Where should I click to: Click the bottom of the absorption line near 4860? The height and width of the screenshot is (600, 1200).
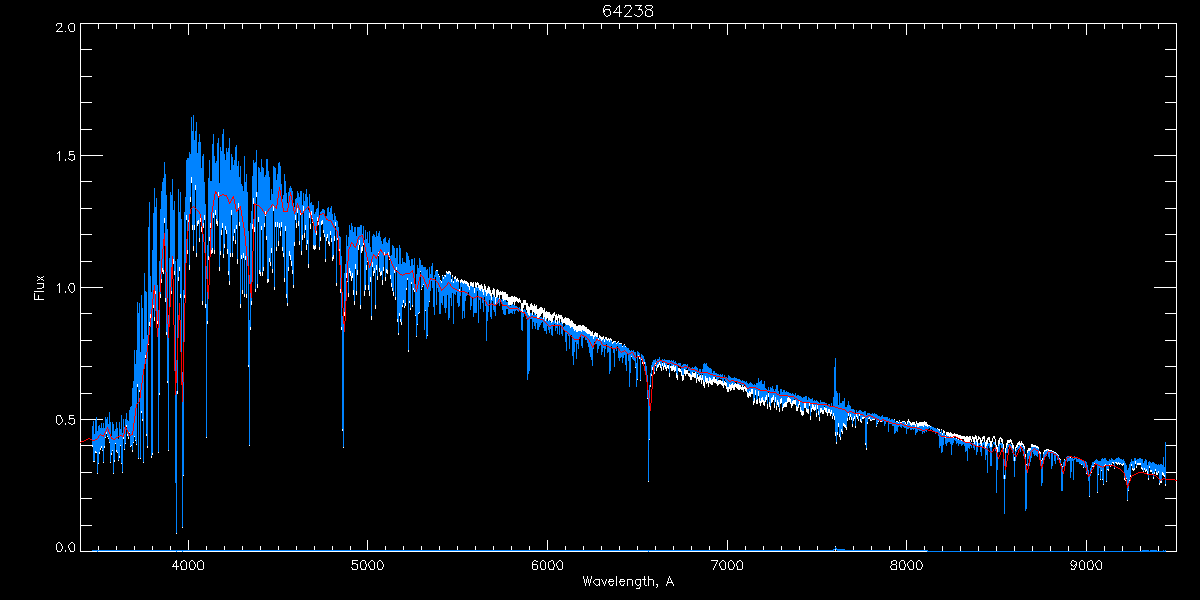coord(343,445)
